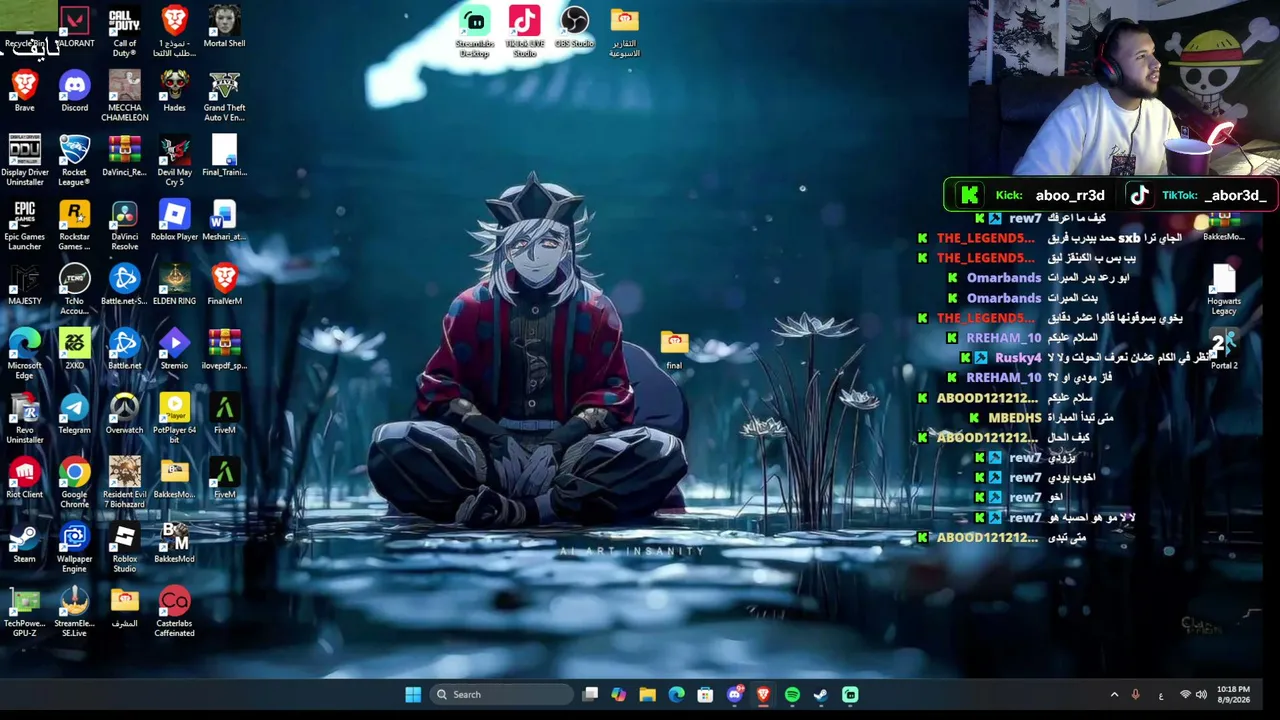Select the Rockstar Games launcher icon
The width and height of the screenshot is (1280, 720).
coord(75,225)
